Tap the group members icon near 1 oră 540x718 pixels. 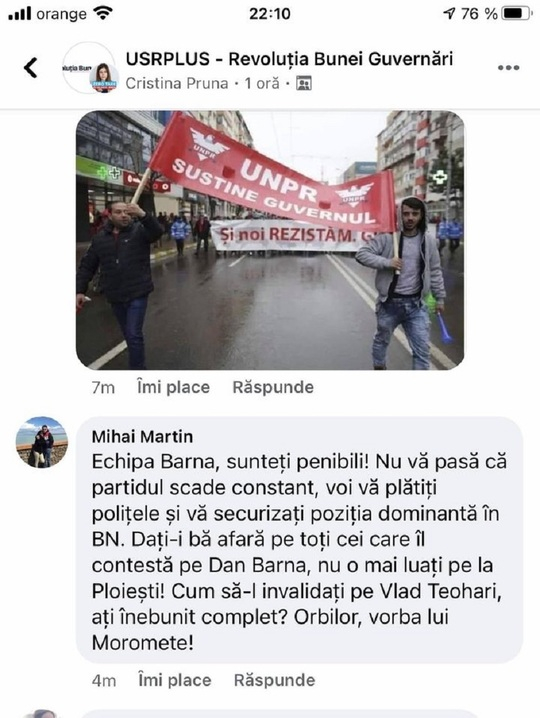(x=304, y=84)
